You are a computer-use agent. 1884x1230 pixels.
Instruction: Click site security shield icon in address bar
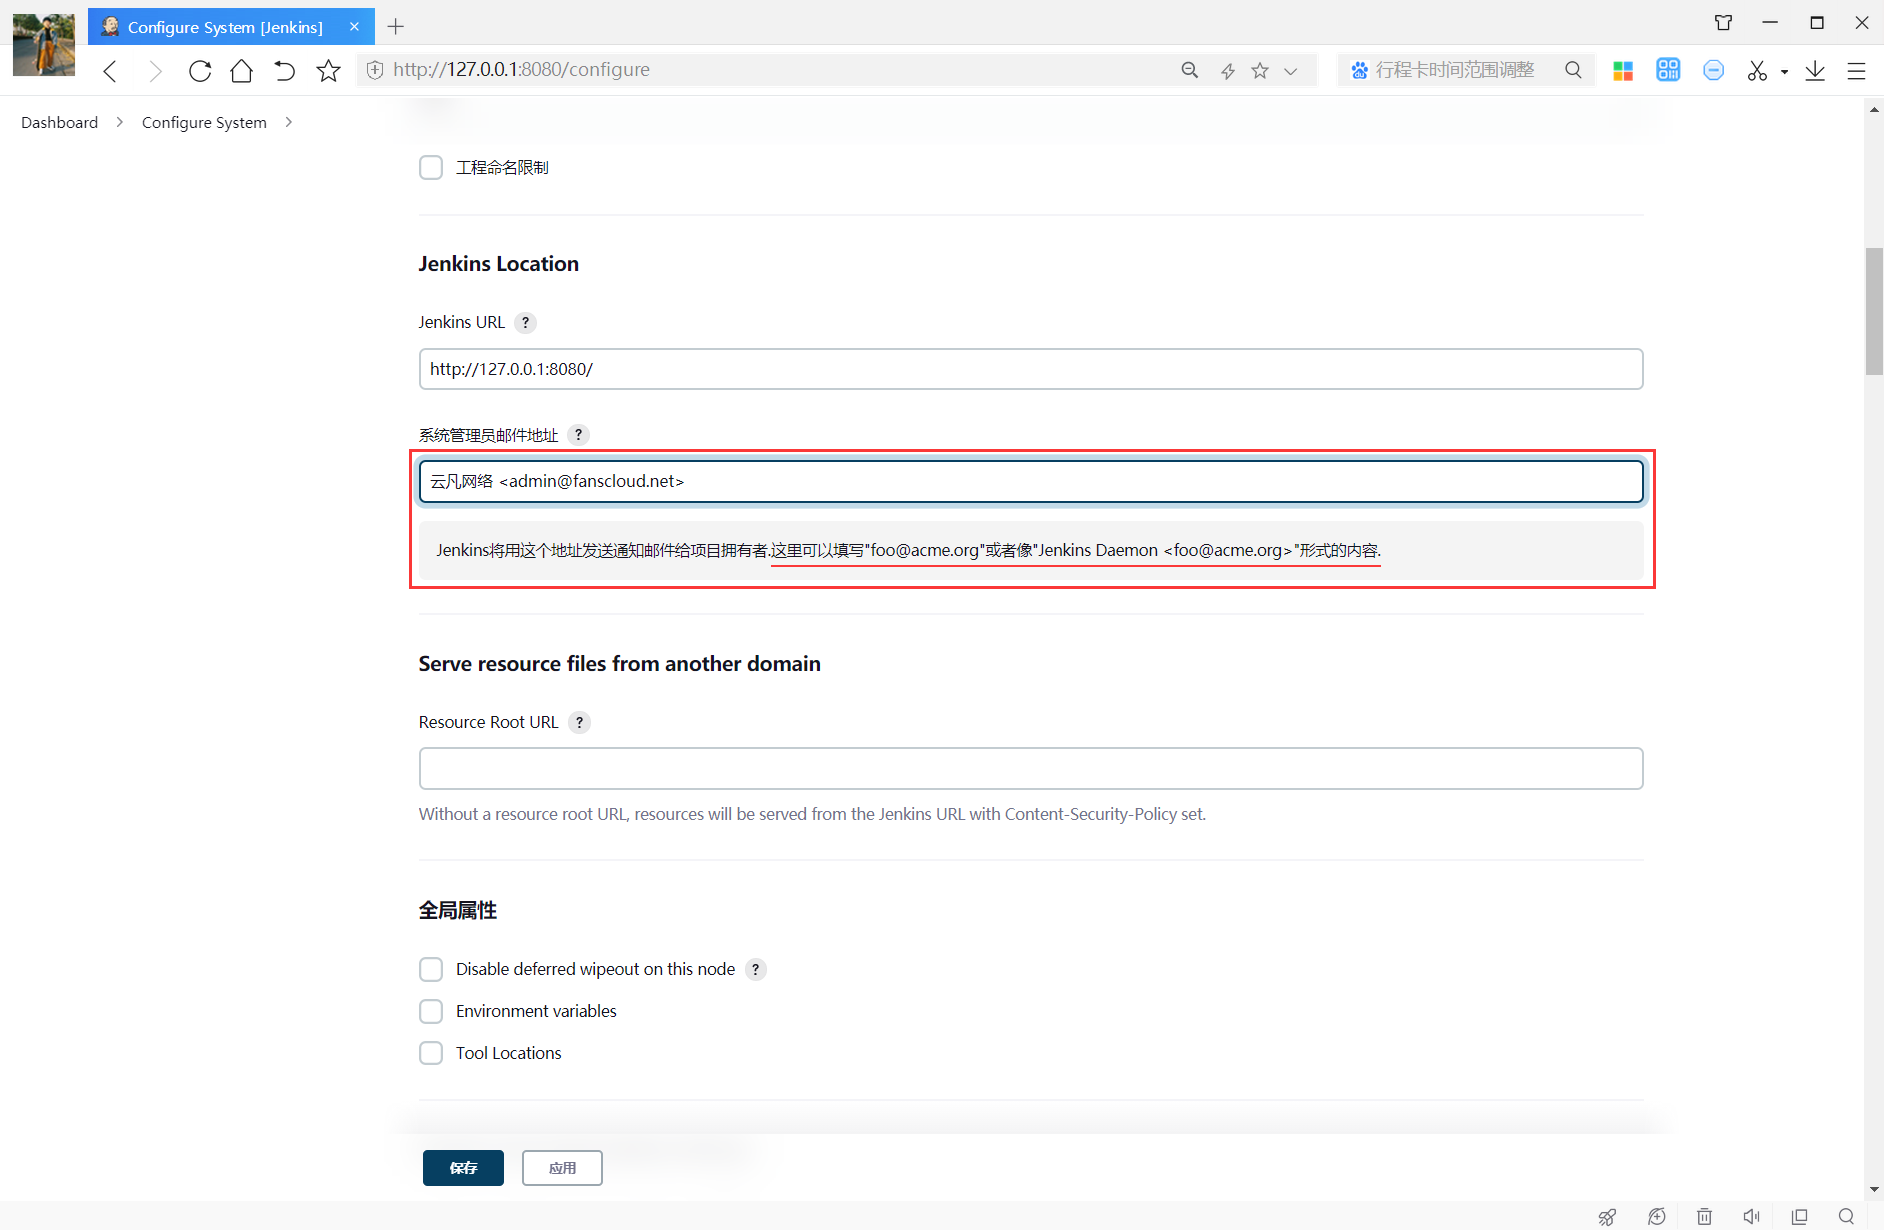click(x=375, y=70)
